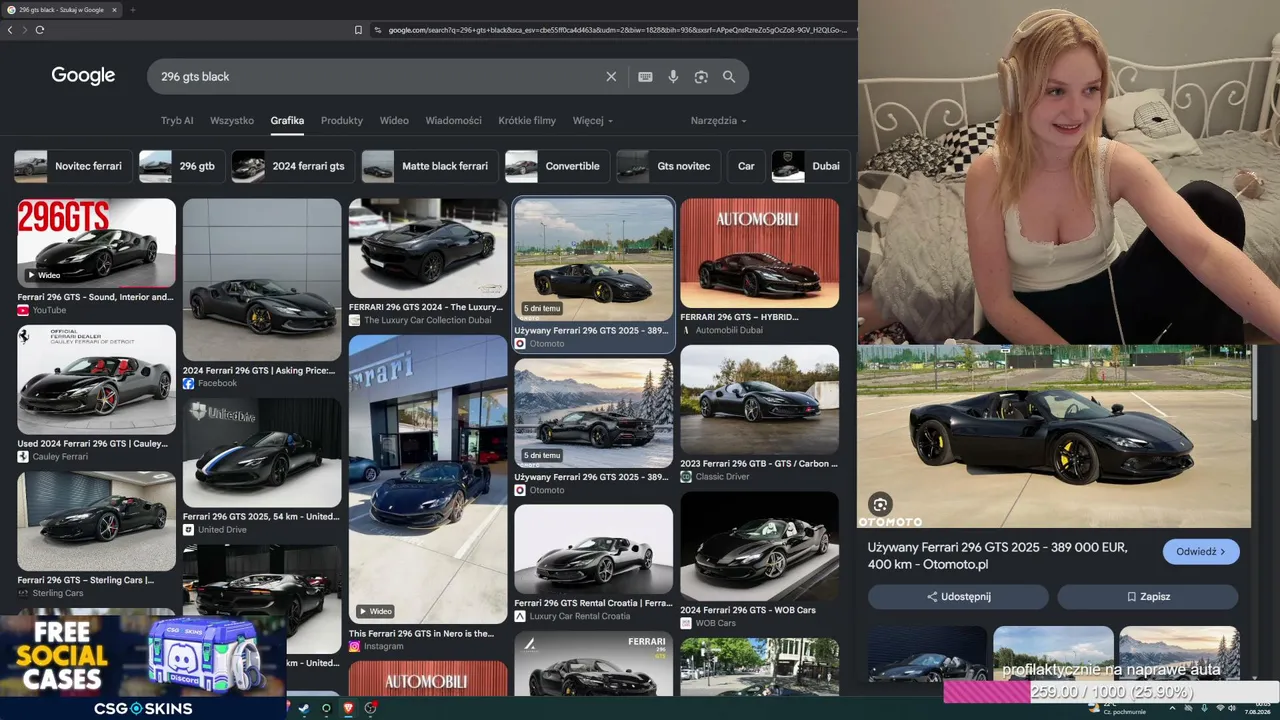This screenshot has height=720, width=1280.
Task: Close the '296 gts black' browser tab
Action: pos(114,10)
